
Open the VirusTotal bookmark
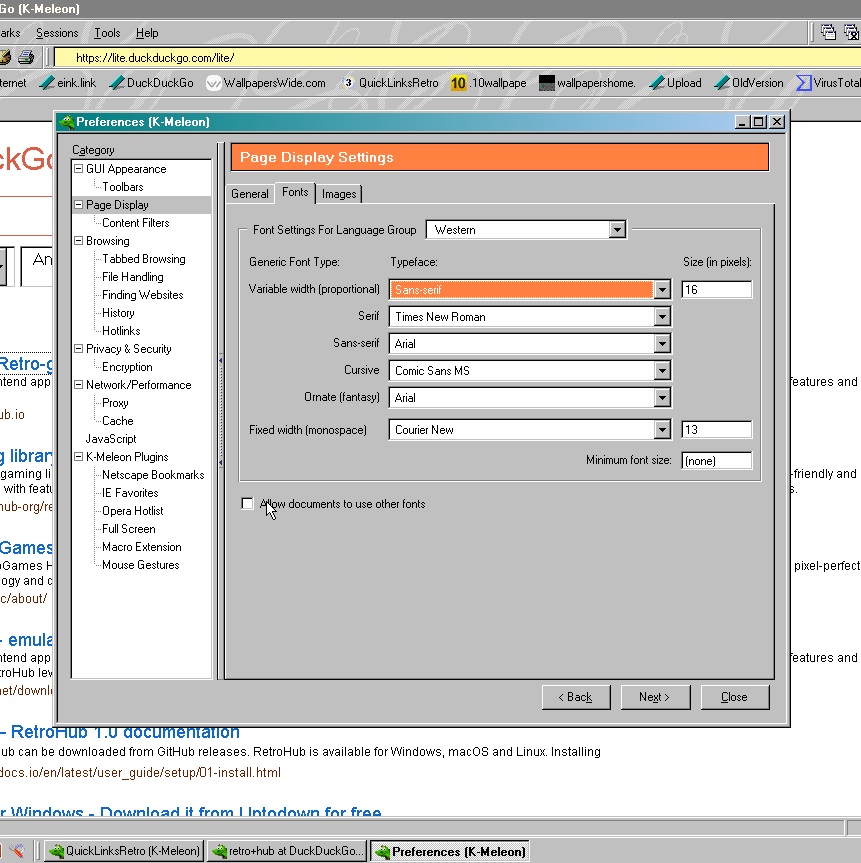pyautogui.click(x=828, y=83)
